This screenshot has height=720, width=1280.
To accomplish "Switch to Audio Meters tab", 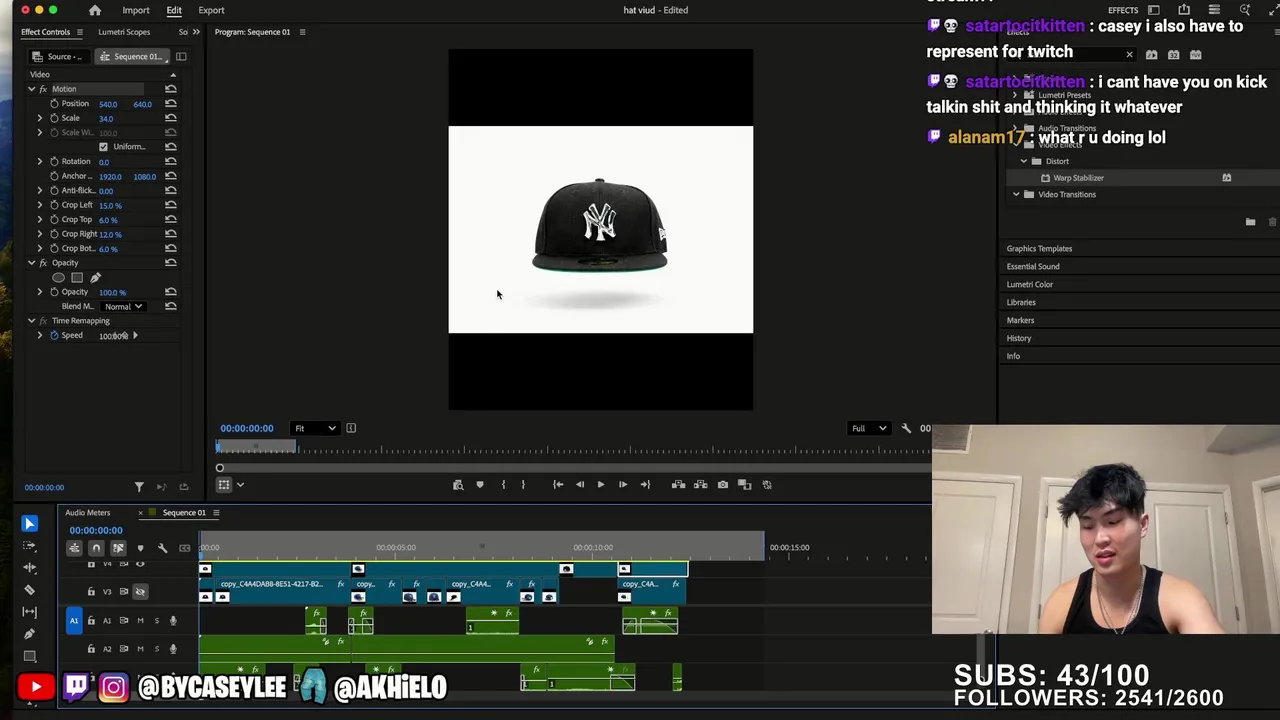I will point(88,513).
